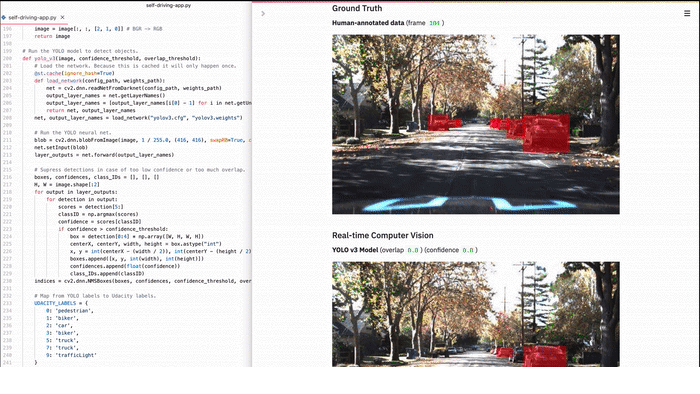Click the 'confidences.append(float(confidence))' line

(125, 266)
